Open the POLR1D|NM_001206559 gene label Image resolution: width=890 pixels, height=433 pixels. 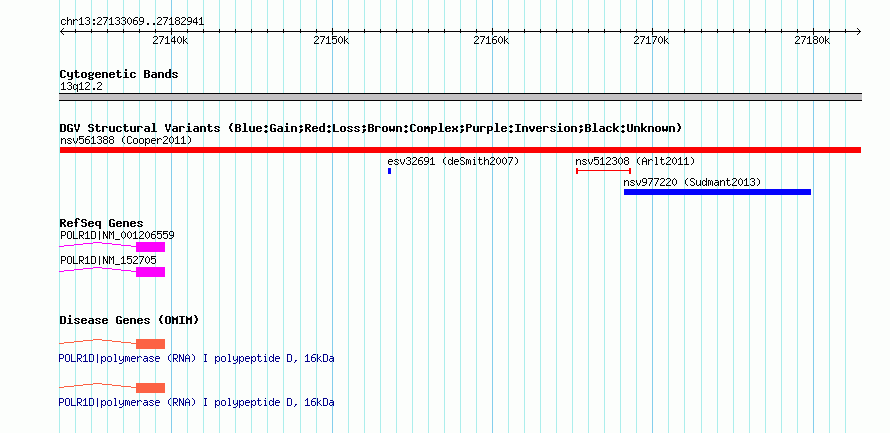coord(117,235)
